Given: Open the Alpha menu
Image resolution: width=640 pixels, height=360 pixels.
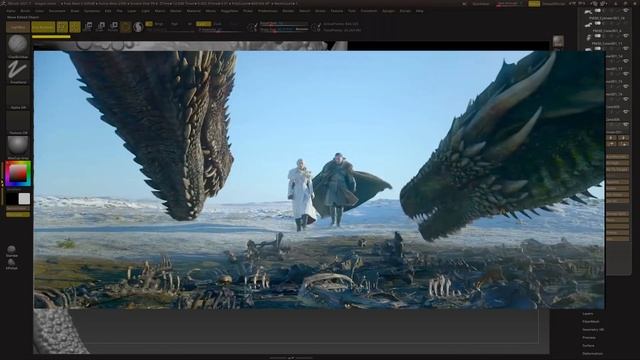Looking at the screenshot, I should pos(11,11).
